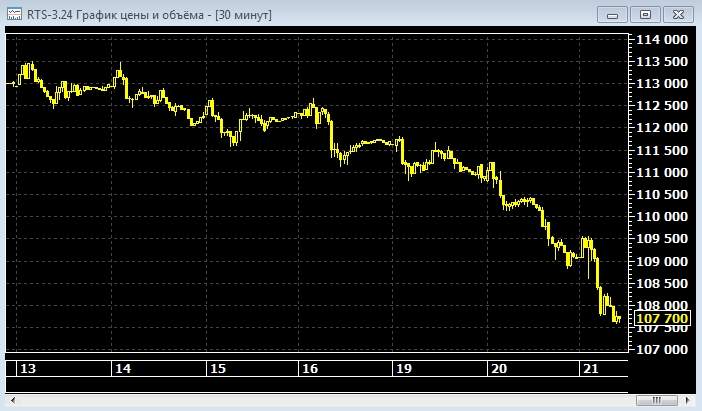Select date 19 on the time axis
702x411 pixels.
403,369
